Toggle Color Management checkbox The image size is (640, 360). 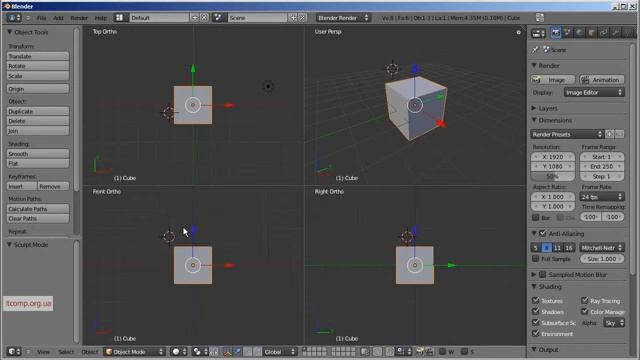tap(584, 311)
